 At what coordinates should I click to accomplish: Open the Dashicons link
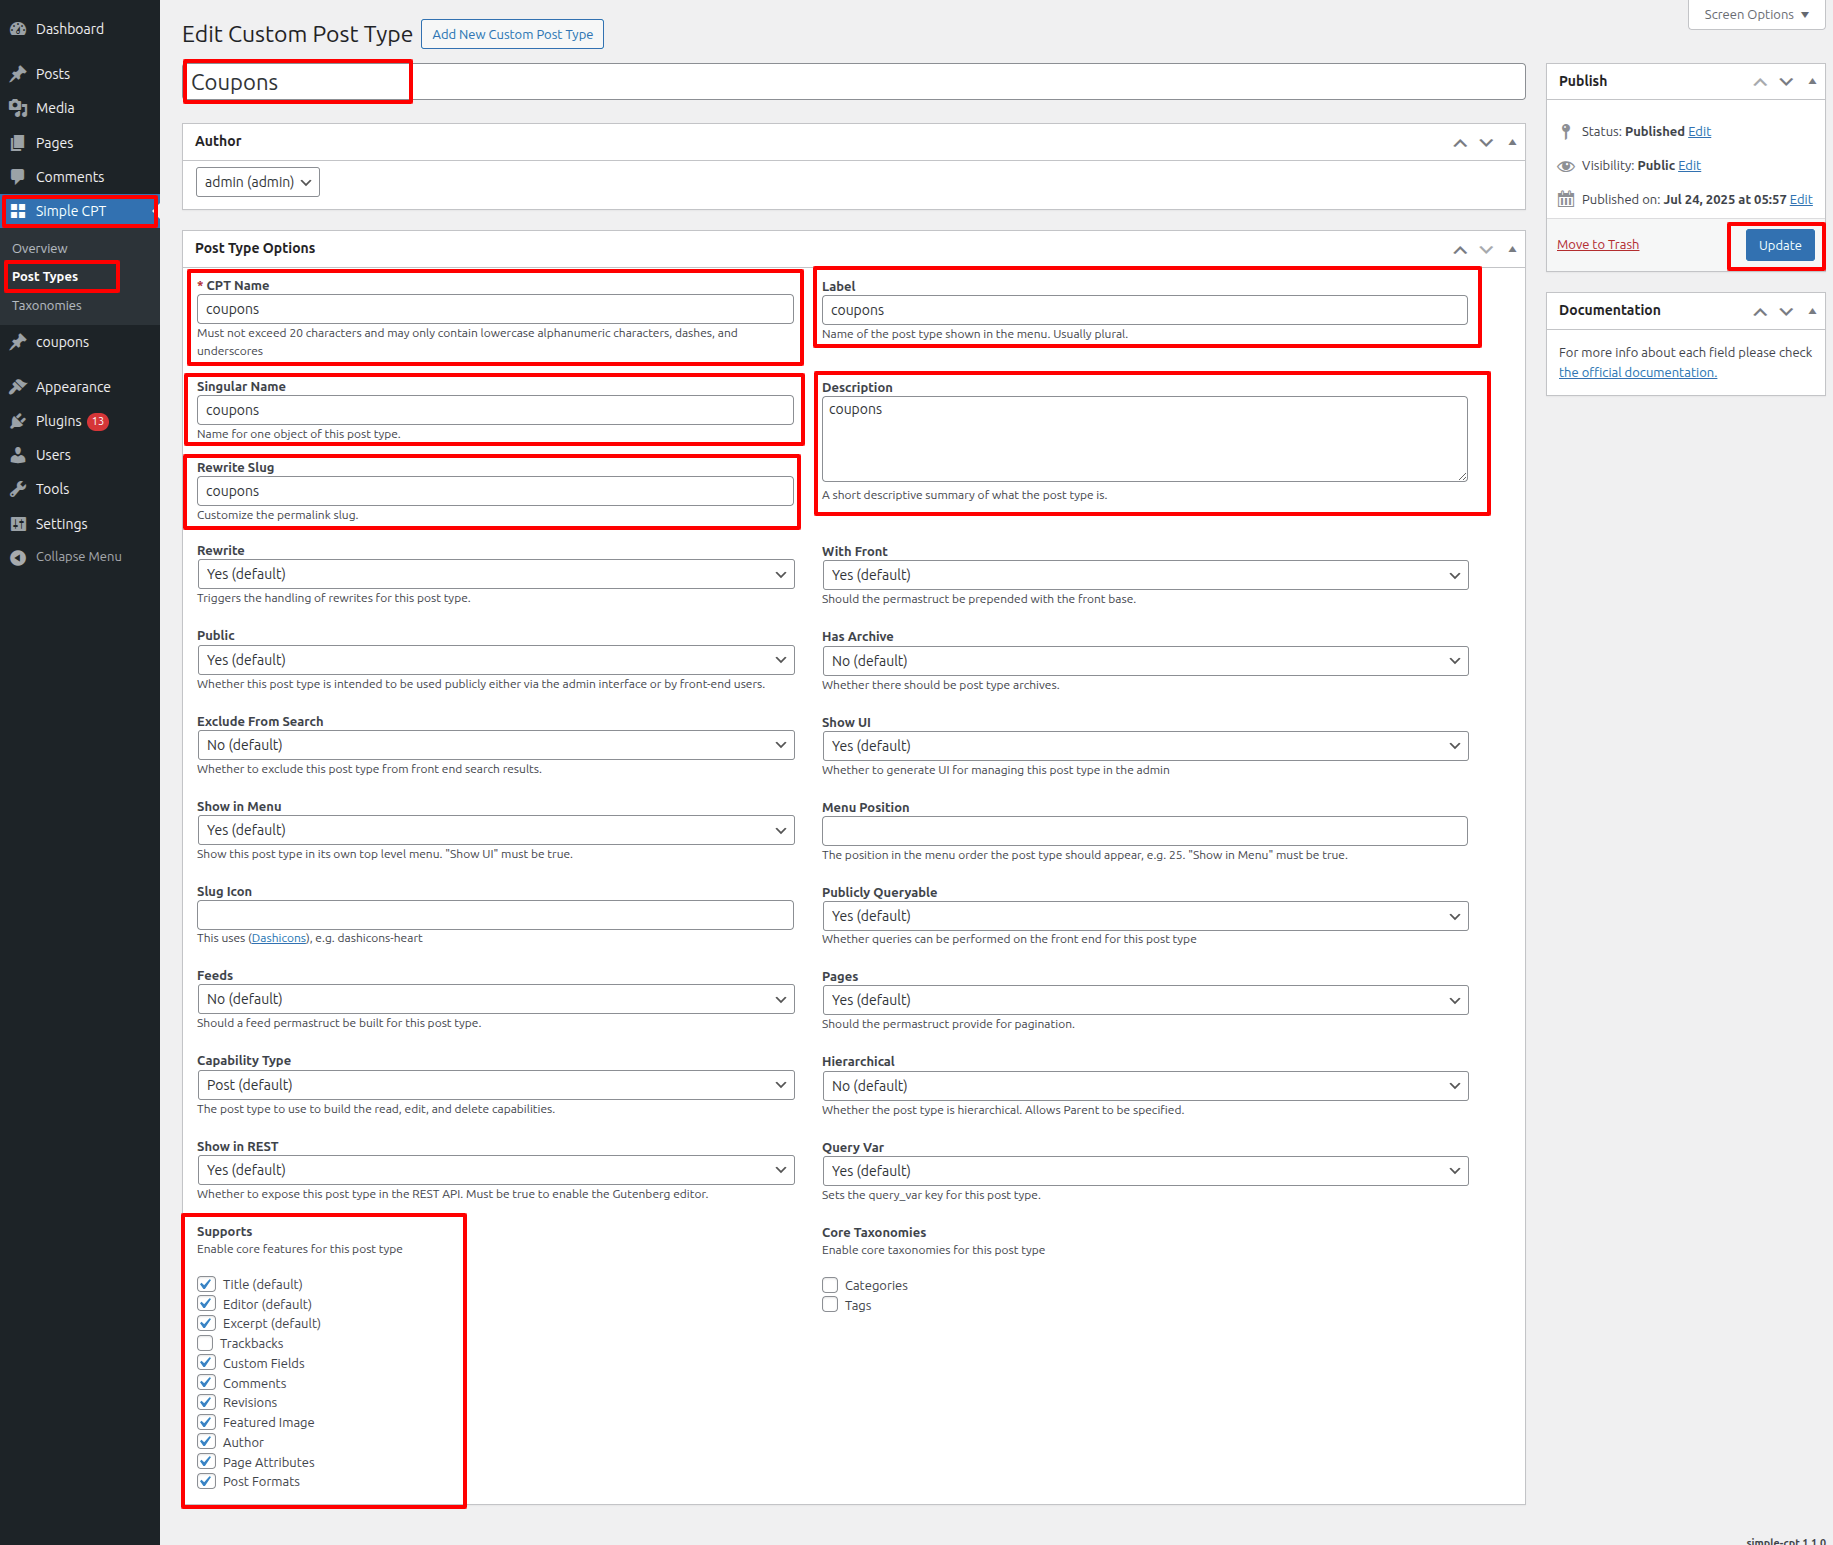(279, 938)
